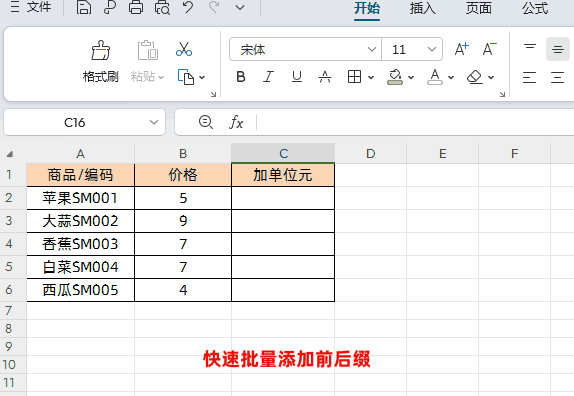This screenshot has width=574, height=396.
Task: Toggle Italic formatting
Action: coord(268,77)
